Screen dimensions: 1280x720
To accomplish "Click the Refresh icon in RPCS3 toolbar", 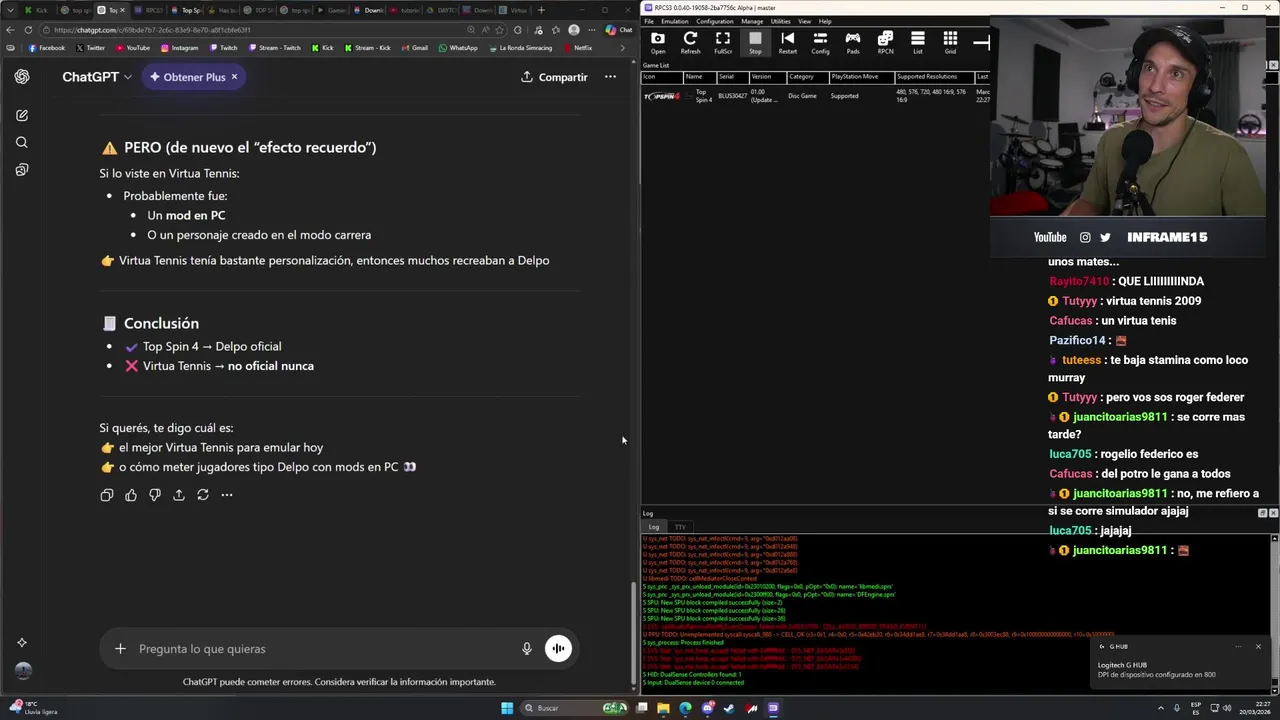I will pos(690,43).
